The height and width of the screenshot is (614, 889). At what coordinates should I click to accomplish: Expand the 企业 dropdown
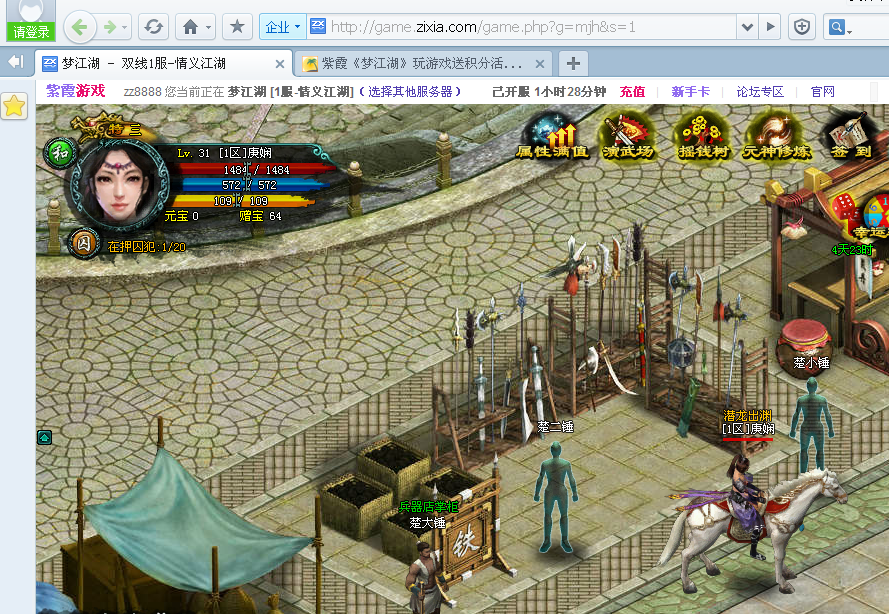(282, 27)
